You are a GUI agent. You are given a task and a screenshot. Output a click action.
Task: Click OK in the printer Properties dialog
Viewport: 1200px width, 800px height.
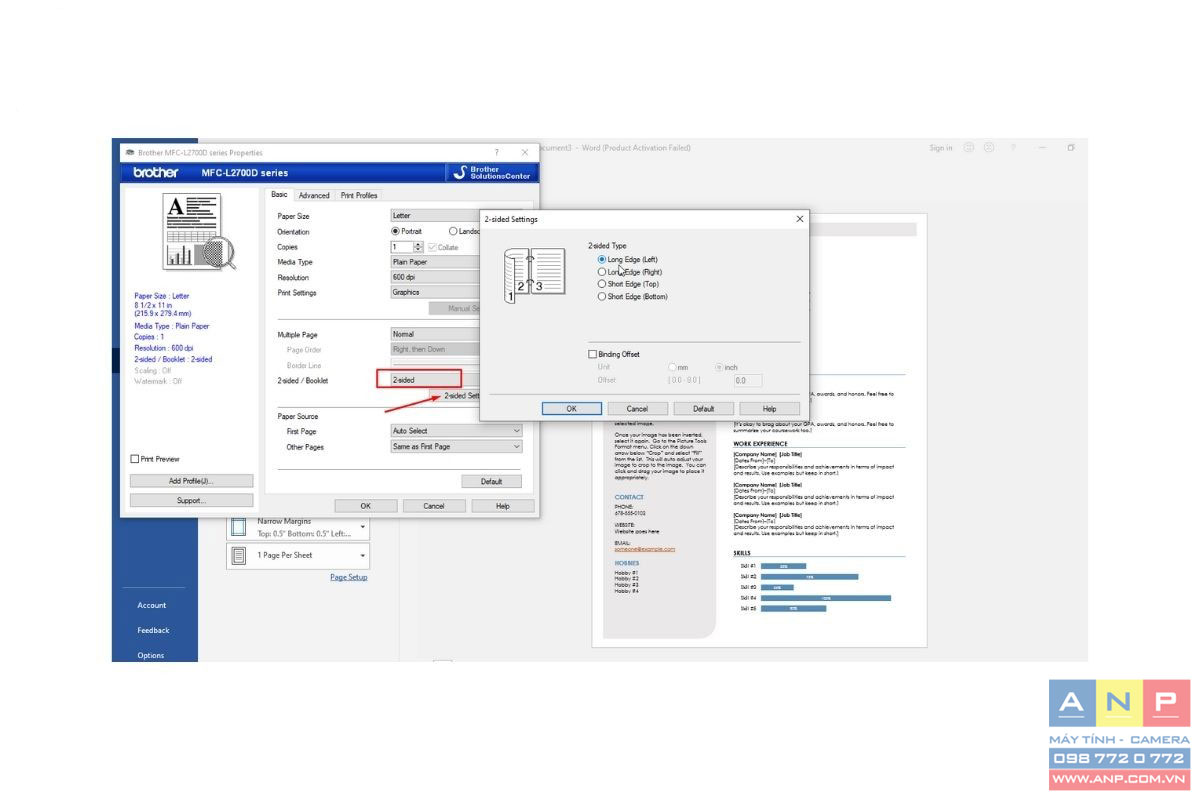(365, 506)
